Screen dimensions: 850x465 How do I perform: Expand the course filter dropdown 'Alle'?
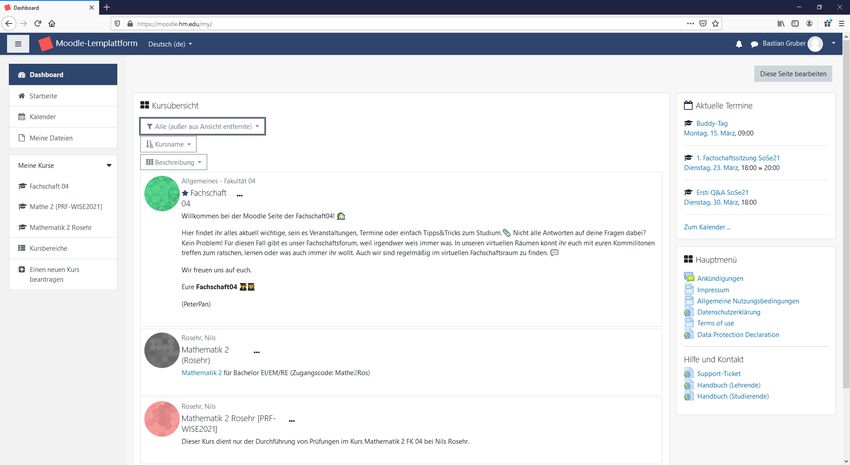point(203,127)
